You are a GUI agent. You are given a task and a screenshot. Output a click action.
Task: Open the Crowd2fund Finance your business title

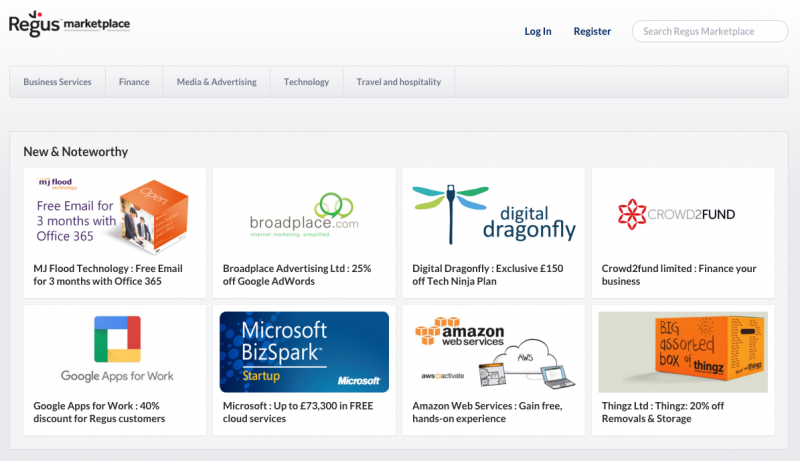coord(679,275)
